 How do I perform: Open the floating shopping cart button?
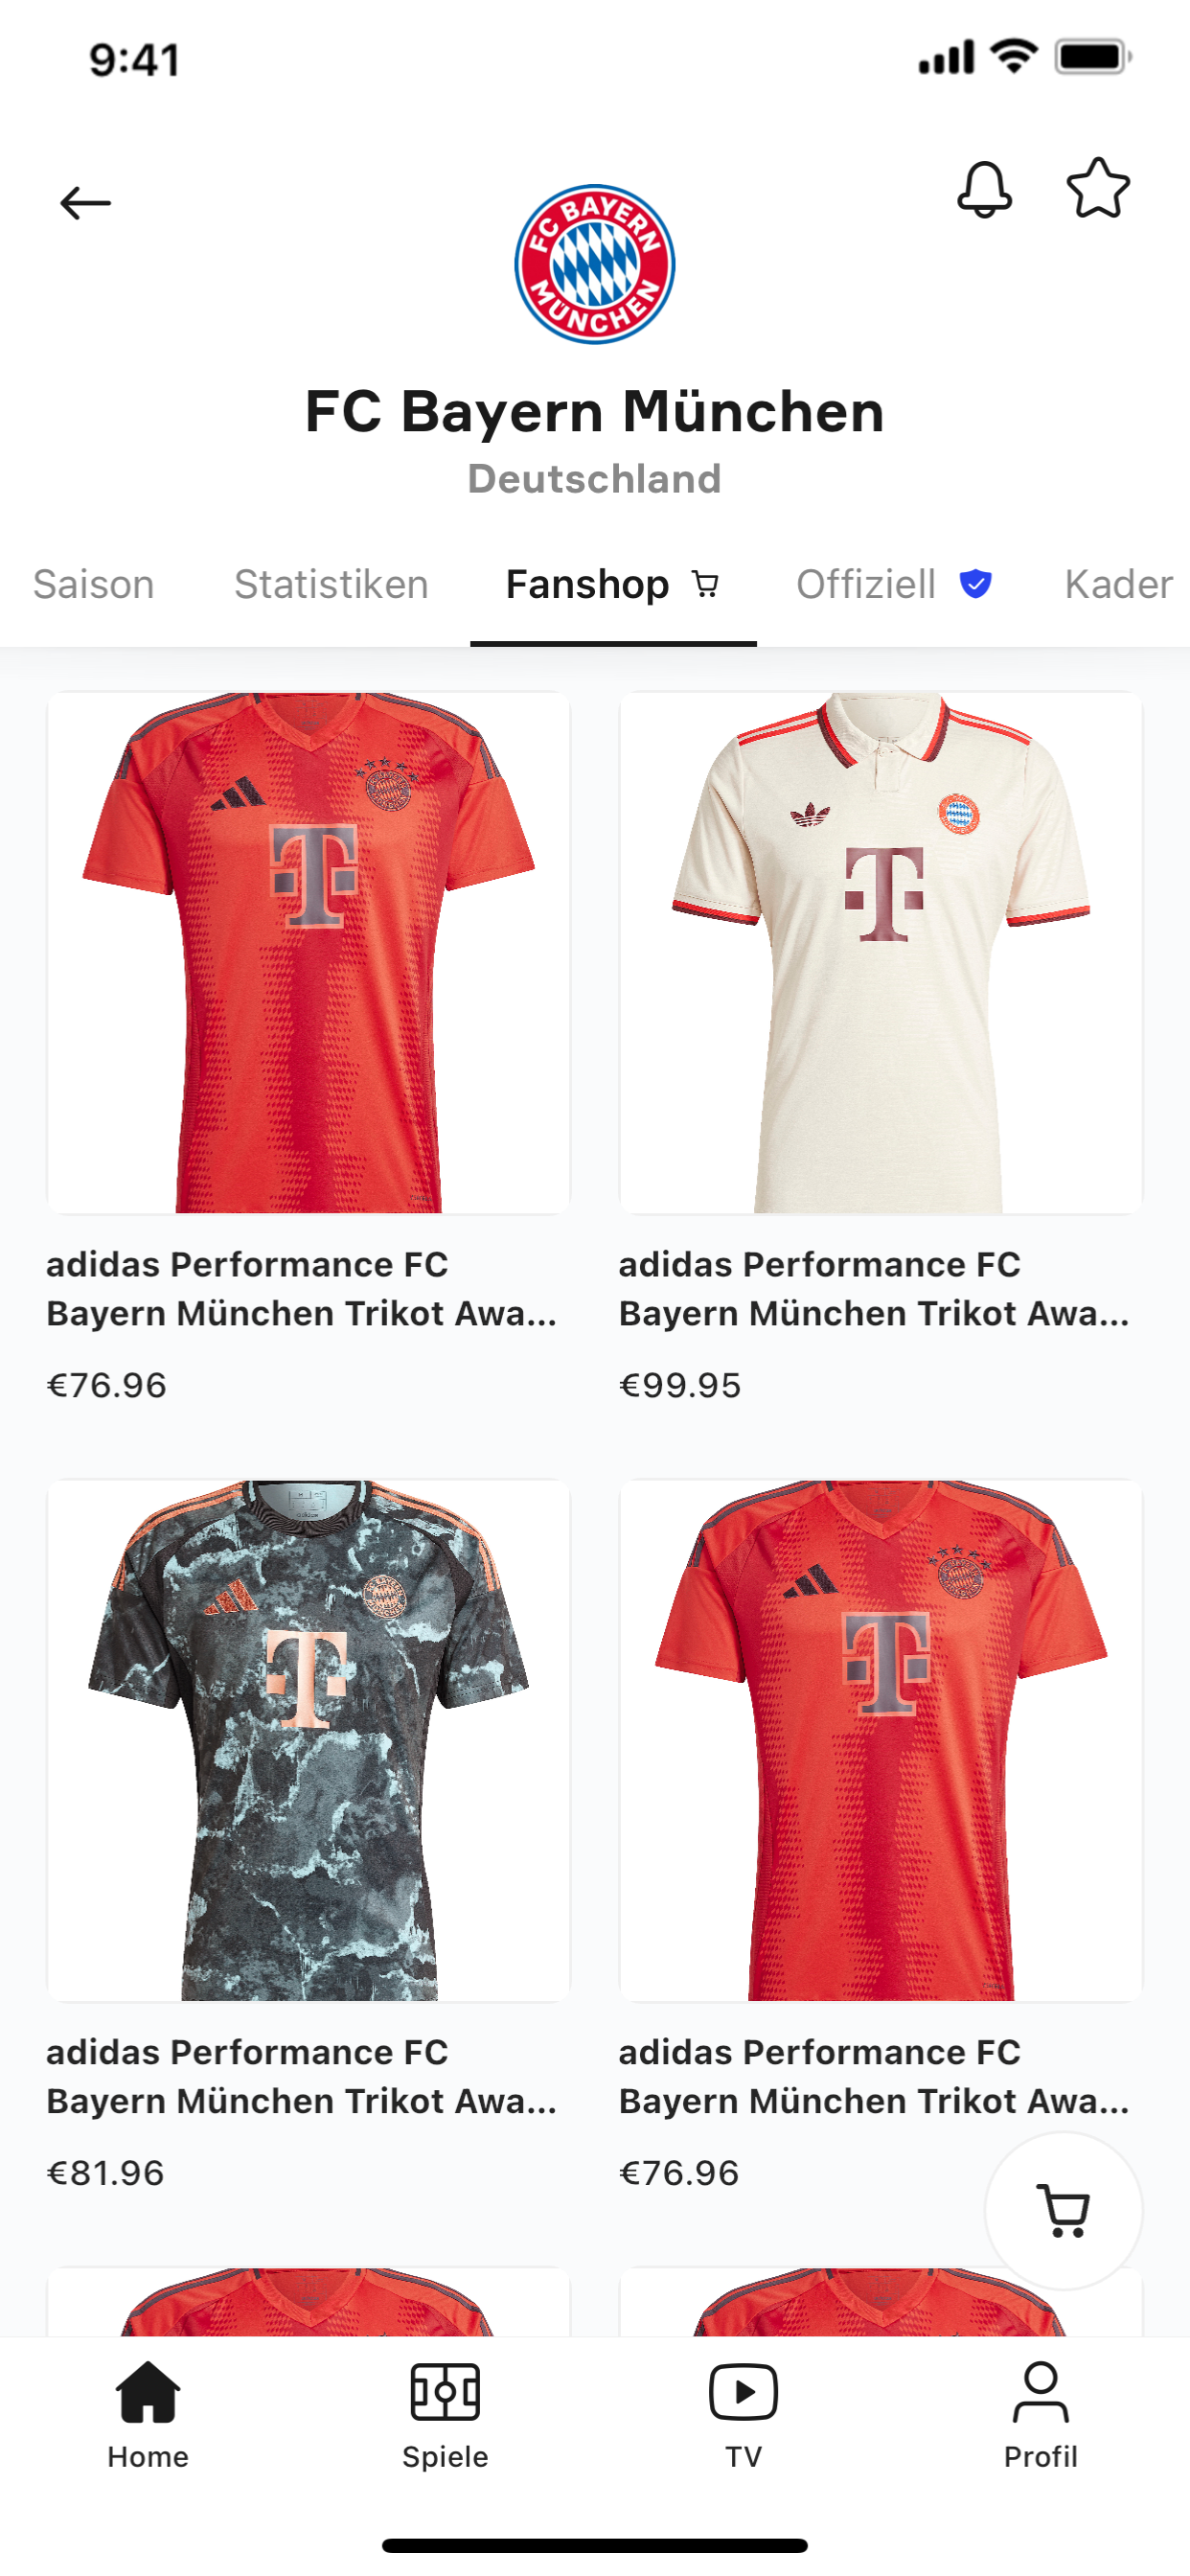[x=1063, y=2211]
